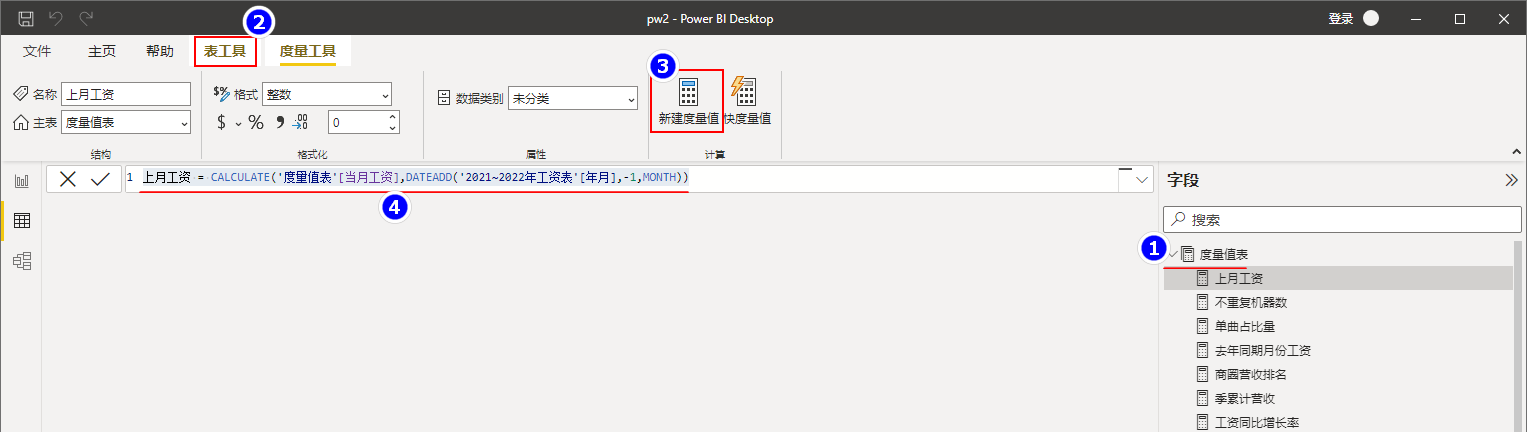Open the 文件 menu tab
The width and height of the screenshot is (1527, 432).
[x=37, y=51]
